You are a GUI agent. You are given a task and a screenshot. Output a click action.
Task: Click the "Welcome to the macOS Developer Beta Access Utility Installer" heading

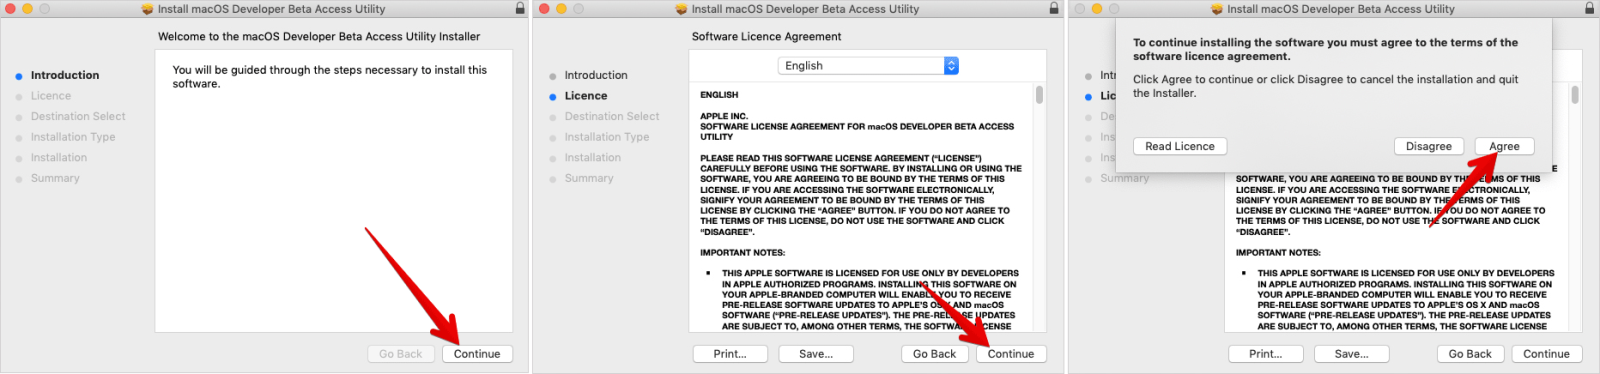click(319, 36)
